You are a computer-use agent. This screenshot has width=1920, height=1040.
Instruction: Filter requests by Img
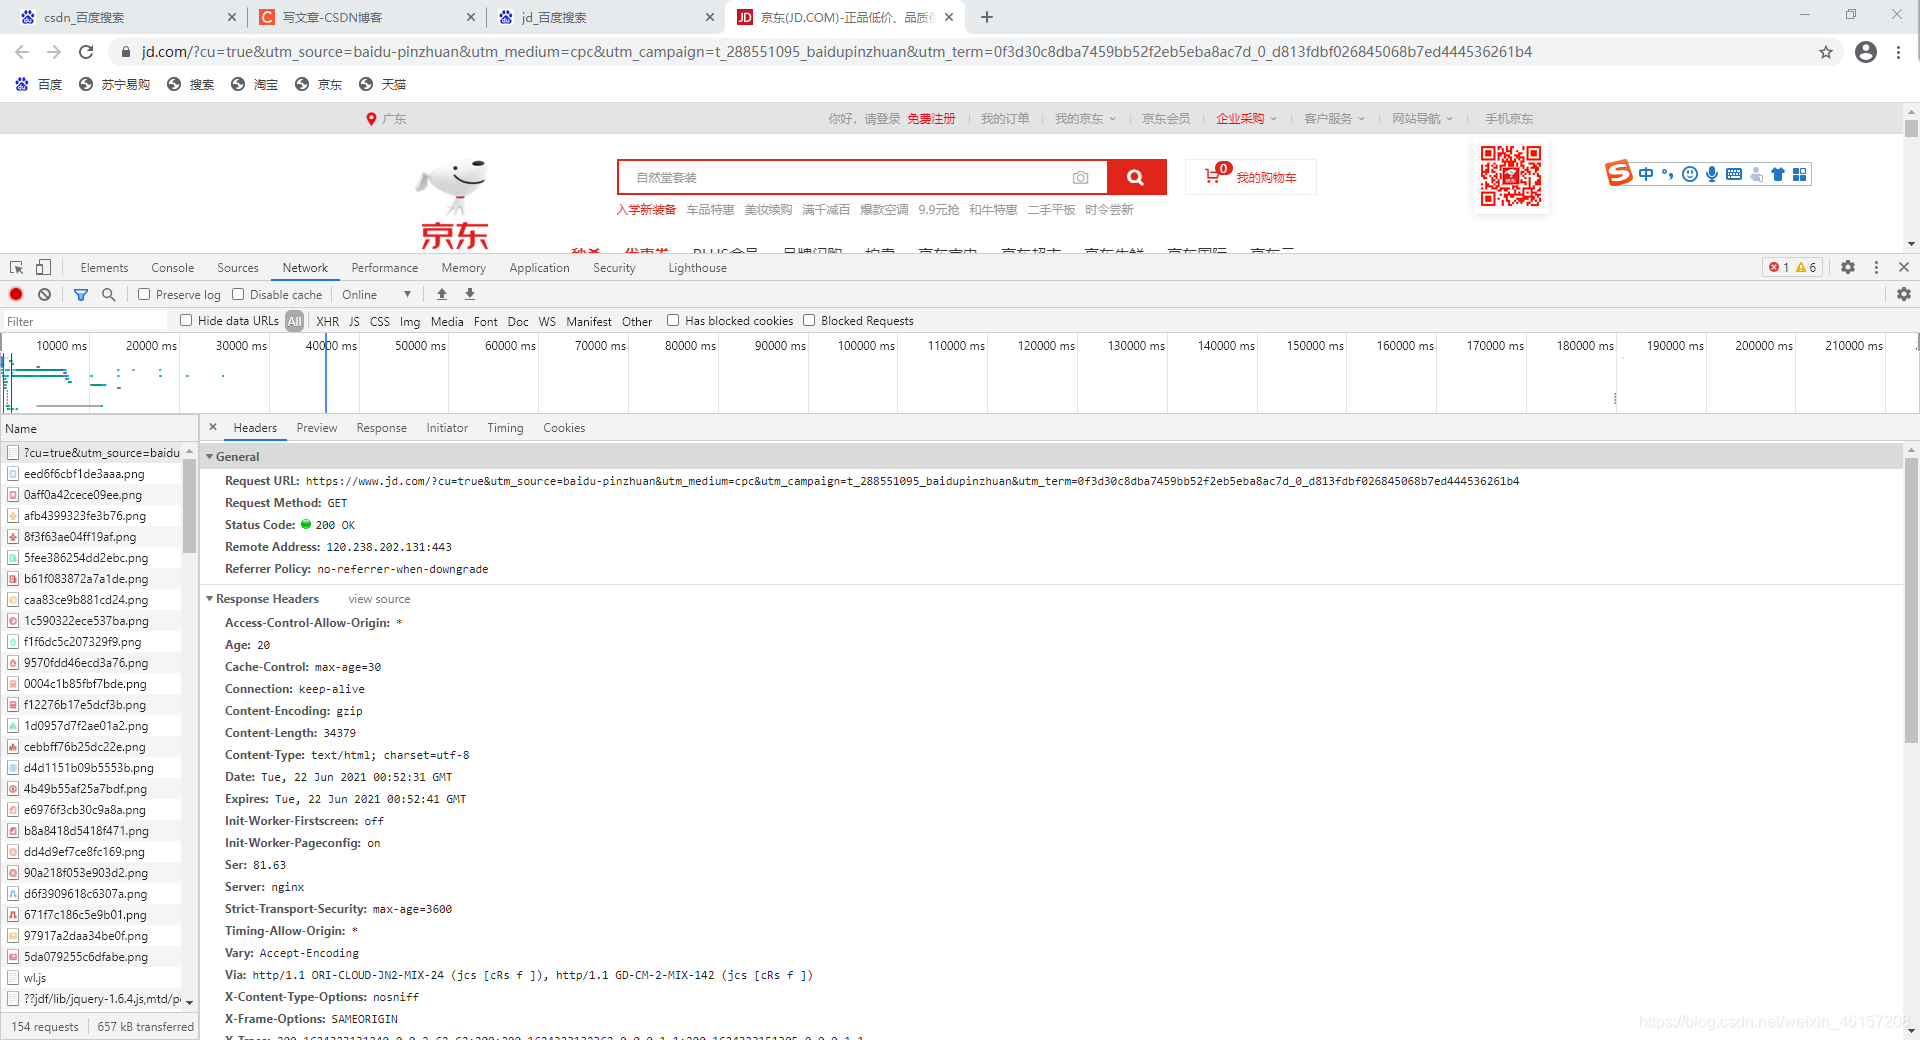410,321
